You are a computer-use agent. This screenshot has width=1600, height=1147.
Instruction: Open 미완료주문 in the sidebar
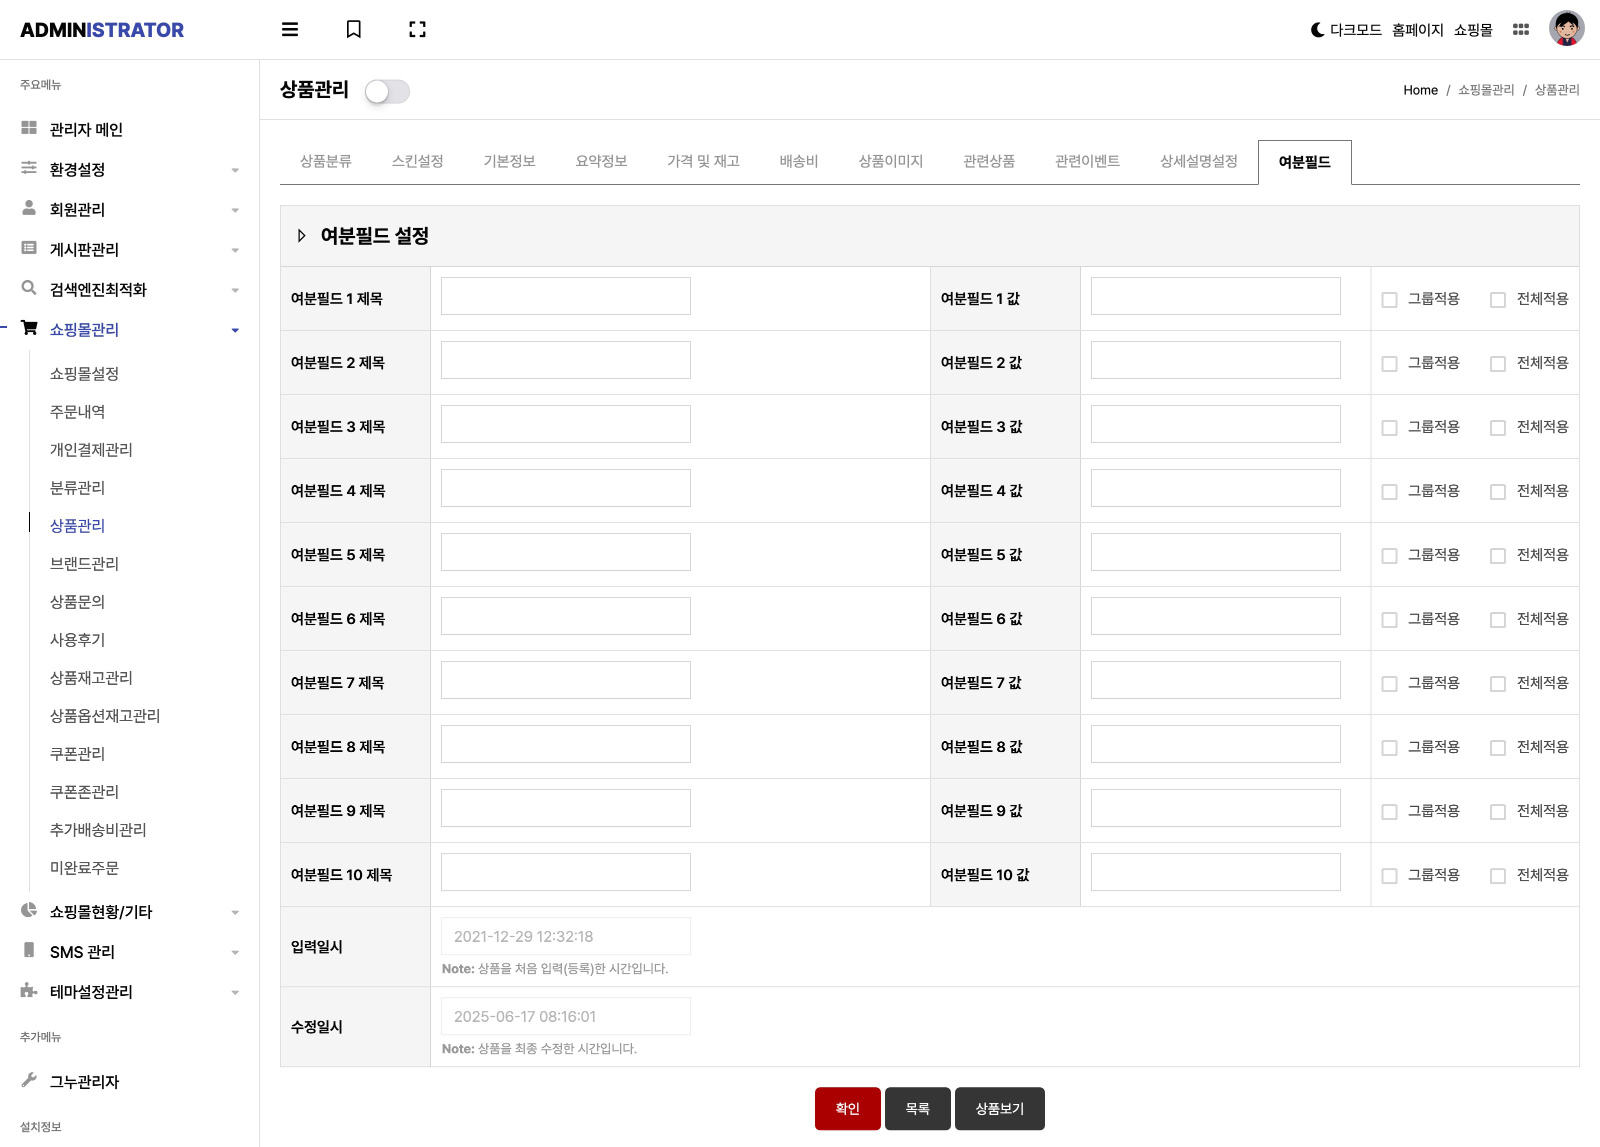pyautogui.click(x=85, y=868)
